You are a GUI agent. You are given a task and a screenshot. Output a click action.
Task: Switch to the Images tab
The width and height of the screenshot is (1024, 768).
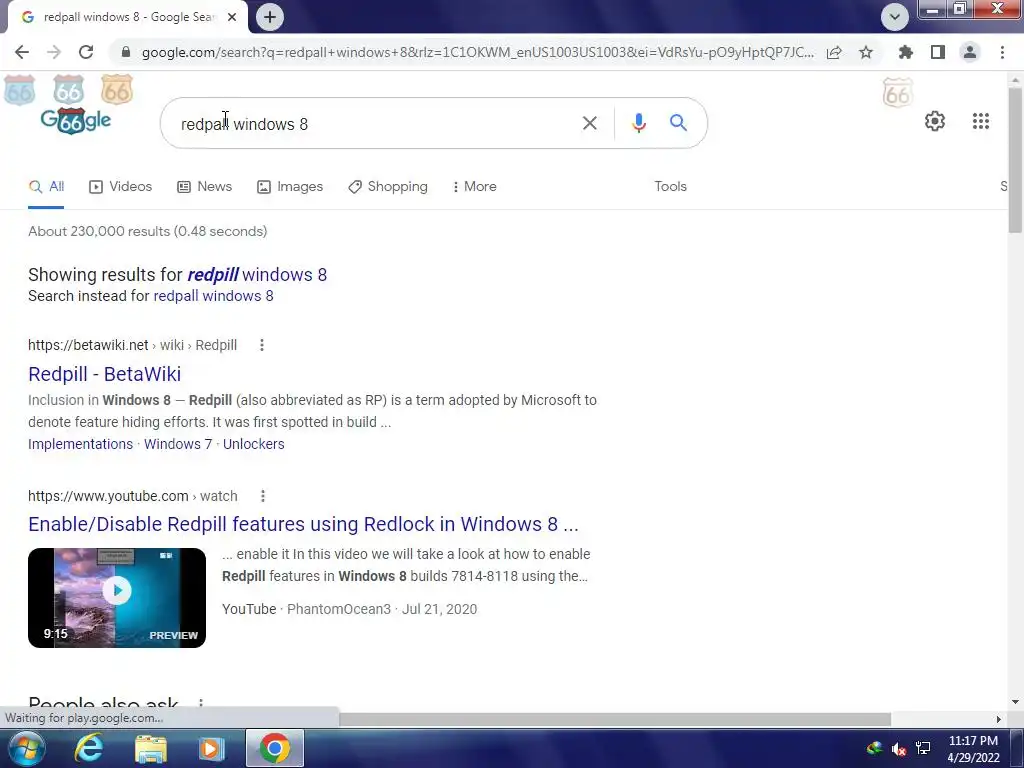tap(290, 187)
